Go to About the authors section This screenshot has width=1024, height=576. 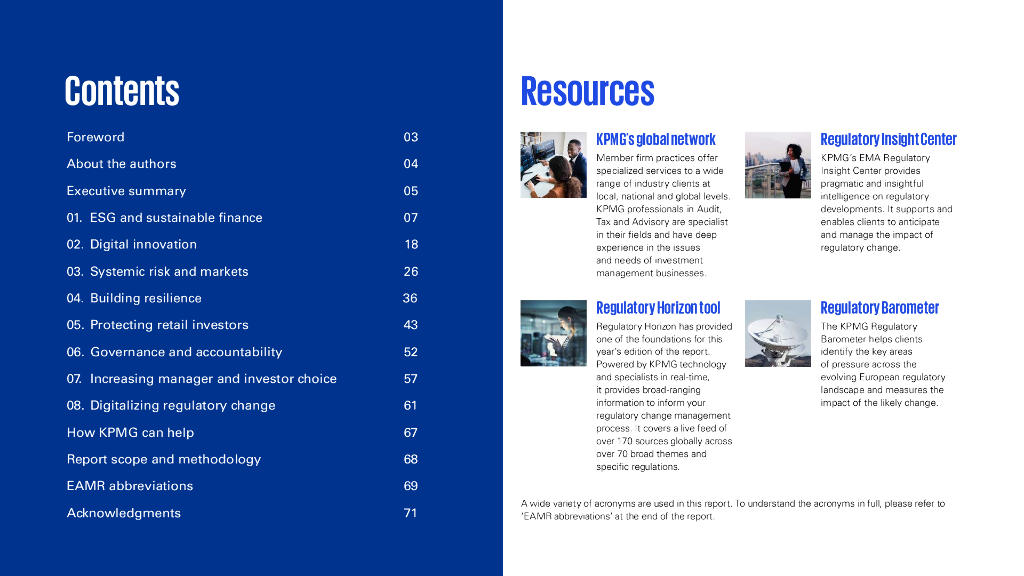click(121, 164)
